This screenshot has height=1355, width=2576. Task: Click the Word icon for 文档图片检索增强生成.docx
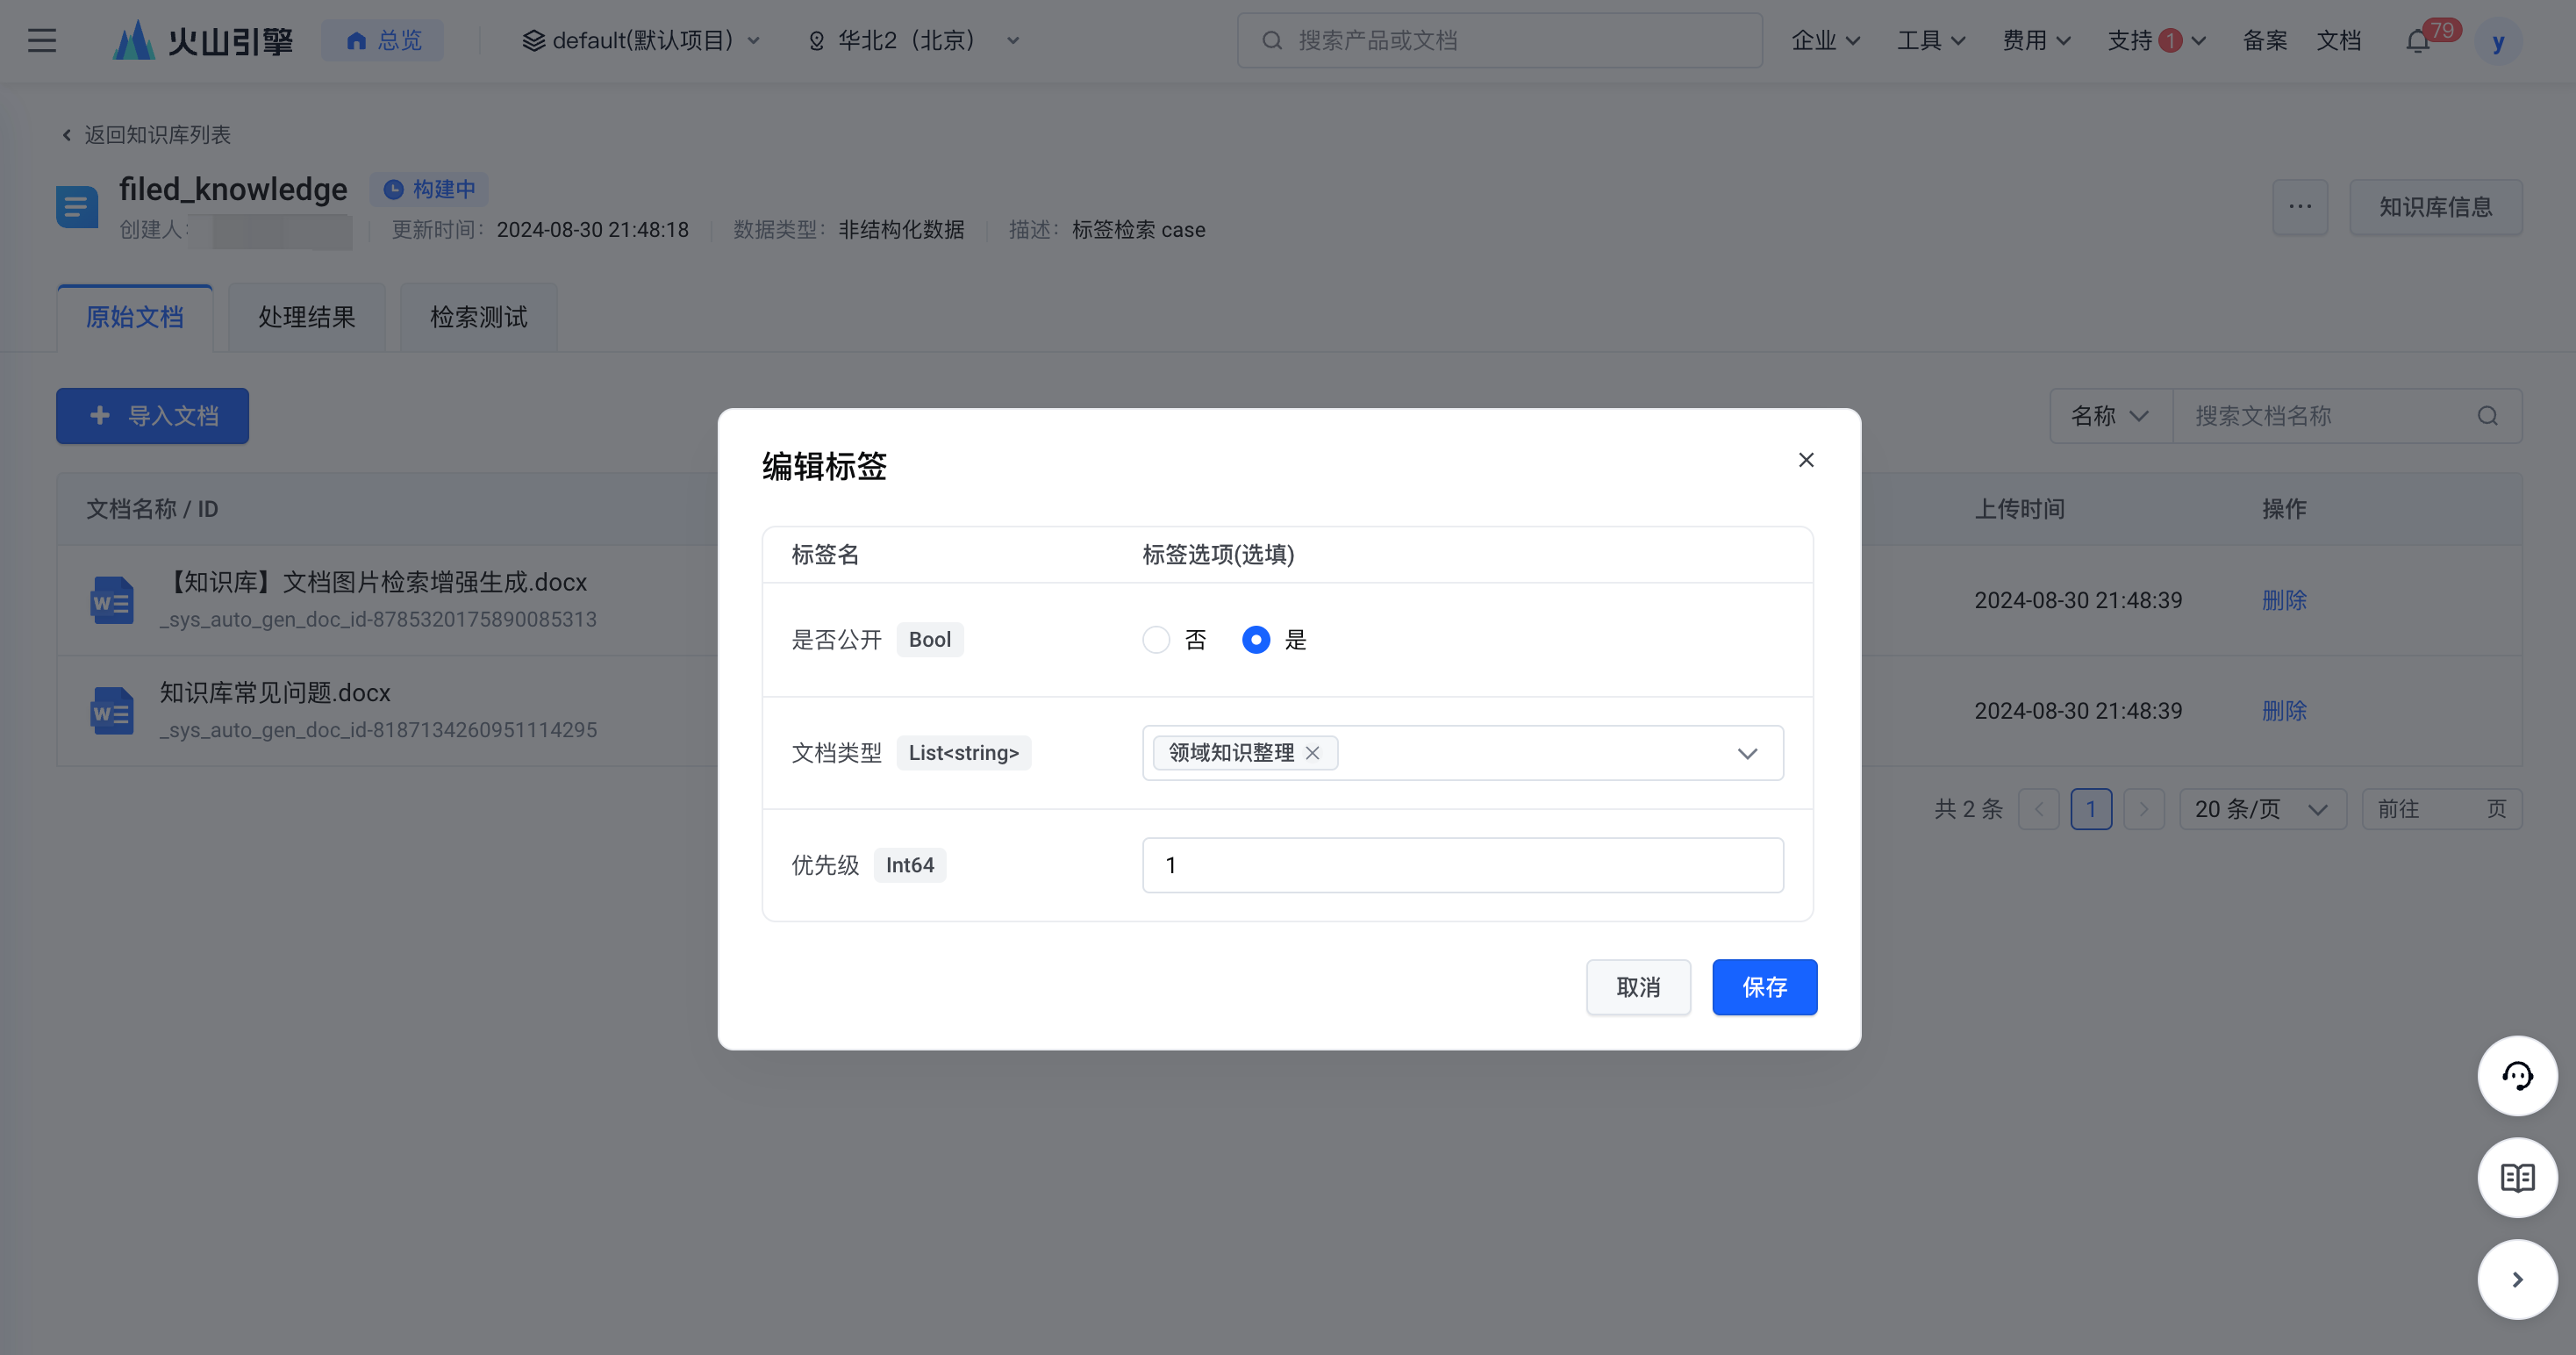click(x=112, y=600)
